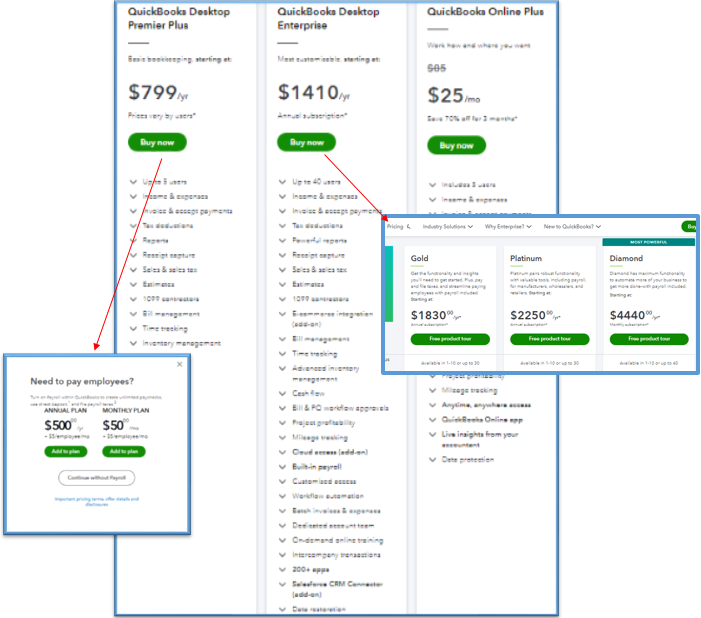Click the Gold plan $1830 price
Screen dimensions: 701x618
[435, 315]
